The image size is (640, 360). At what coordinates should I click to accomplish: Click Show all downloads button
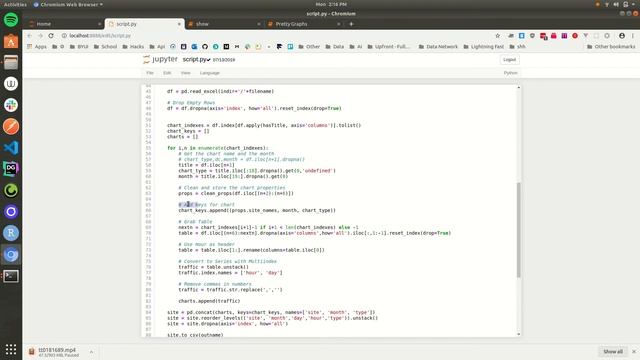pos(613,351)
